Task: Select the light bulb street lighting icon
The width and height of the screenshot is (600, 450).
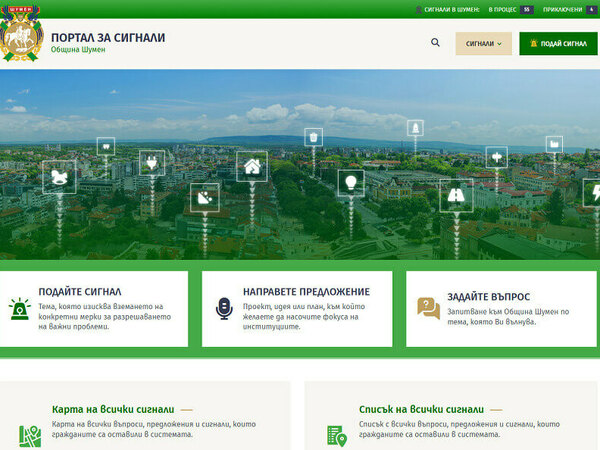Action: [x=351, y=183]
